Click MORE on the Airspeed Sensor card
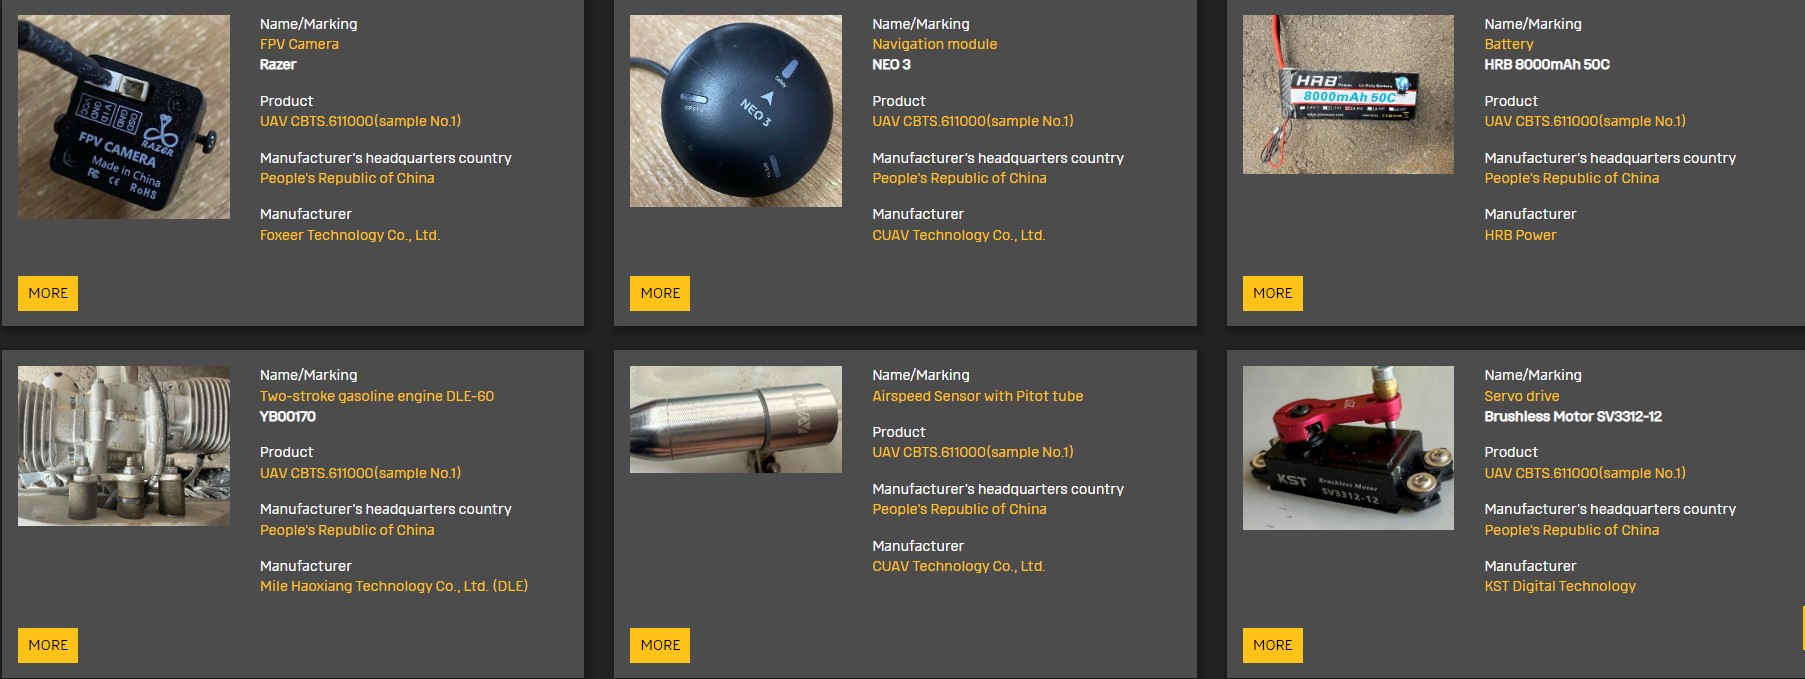The image size is (1805, 679). (660, 645)
